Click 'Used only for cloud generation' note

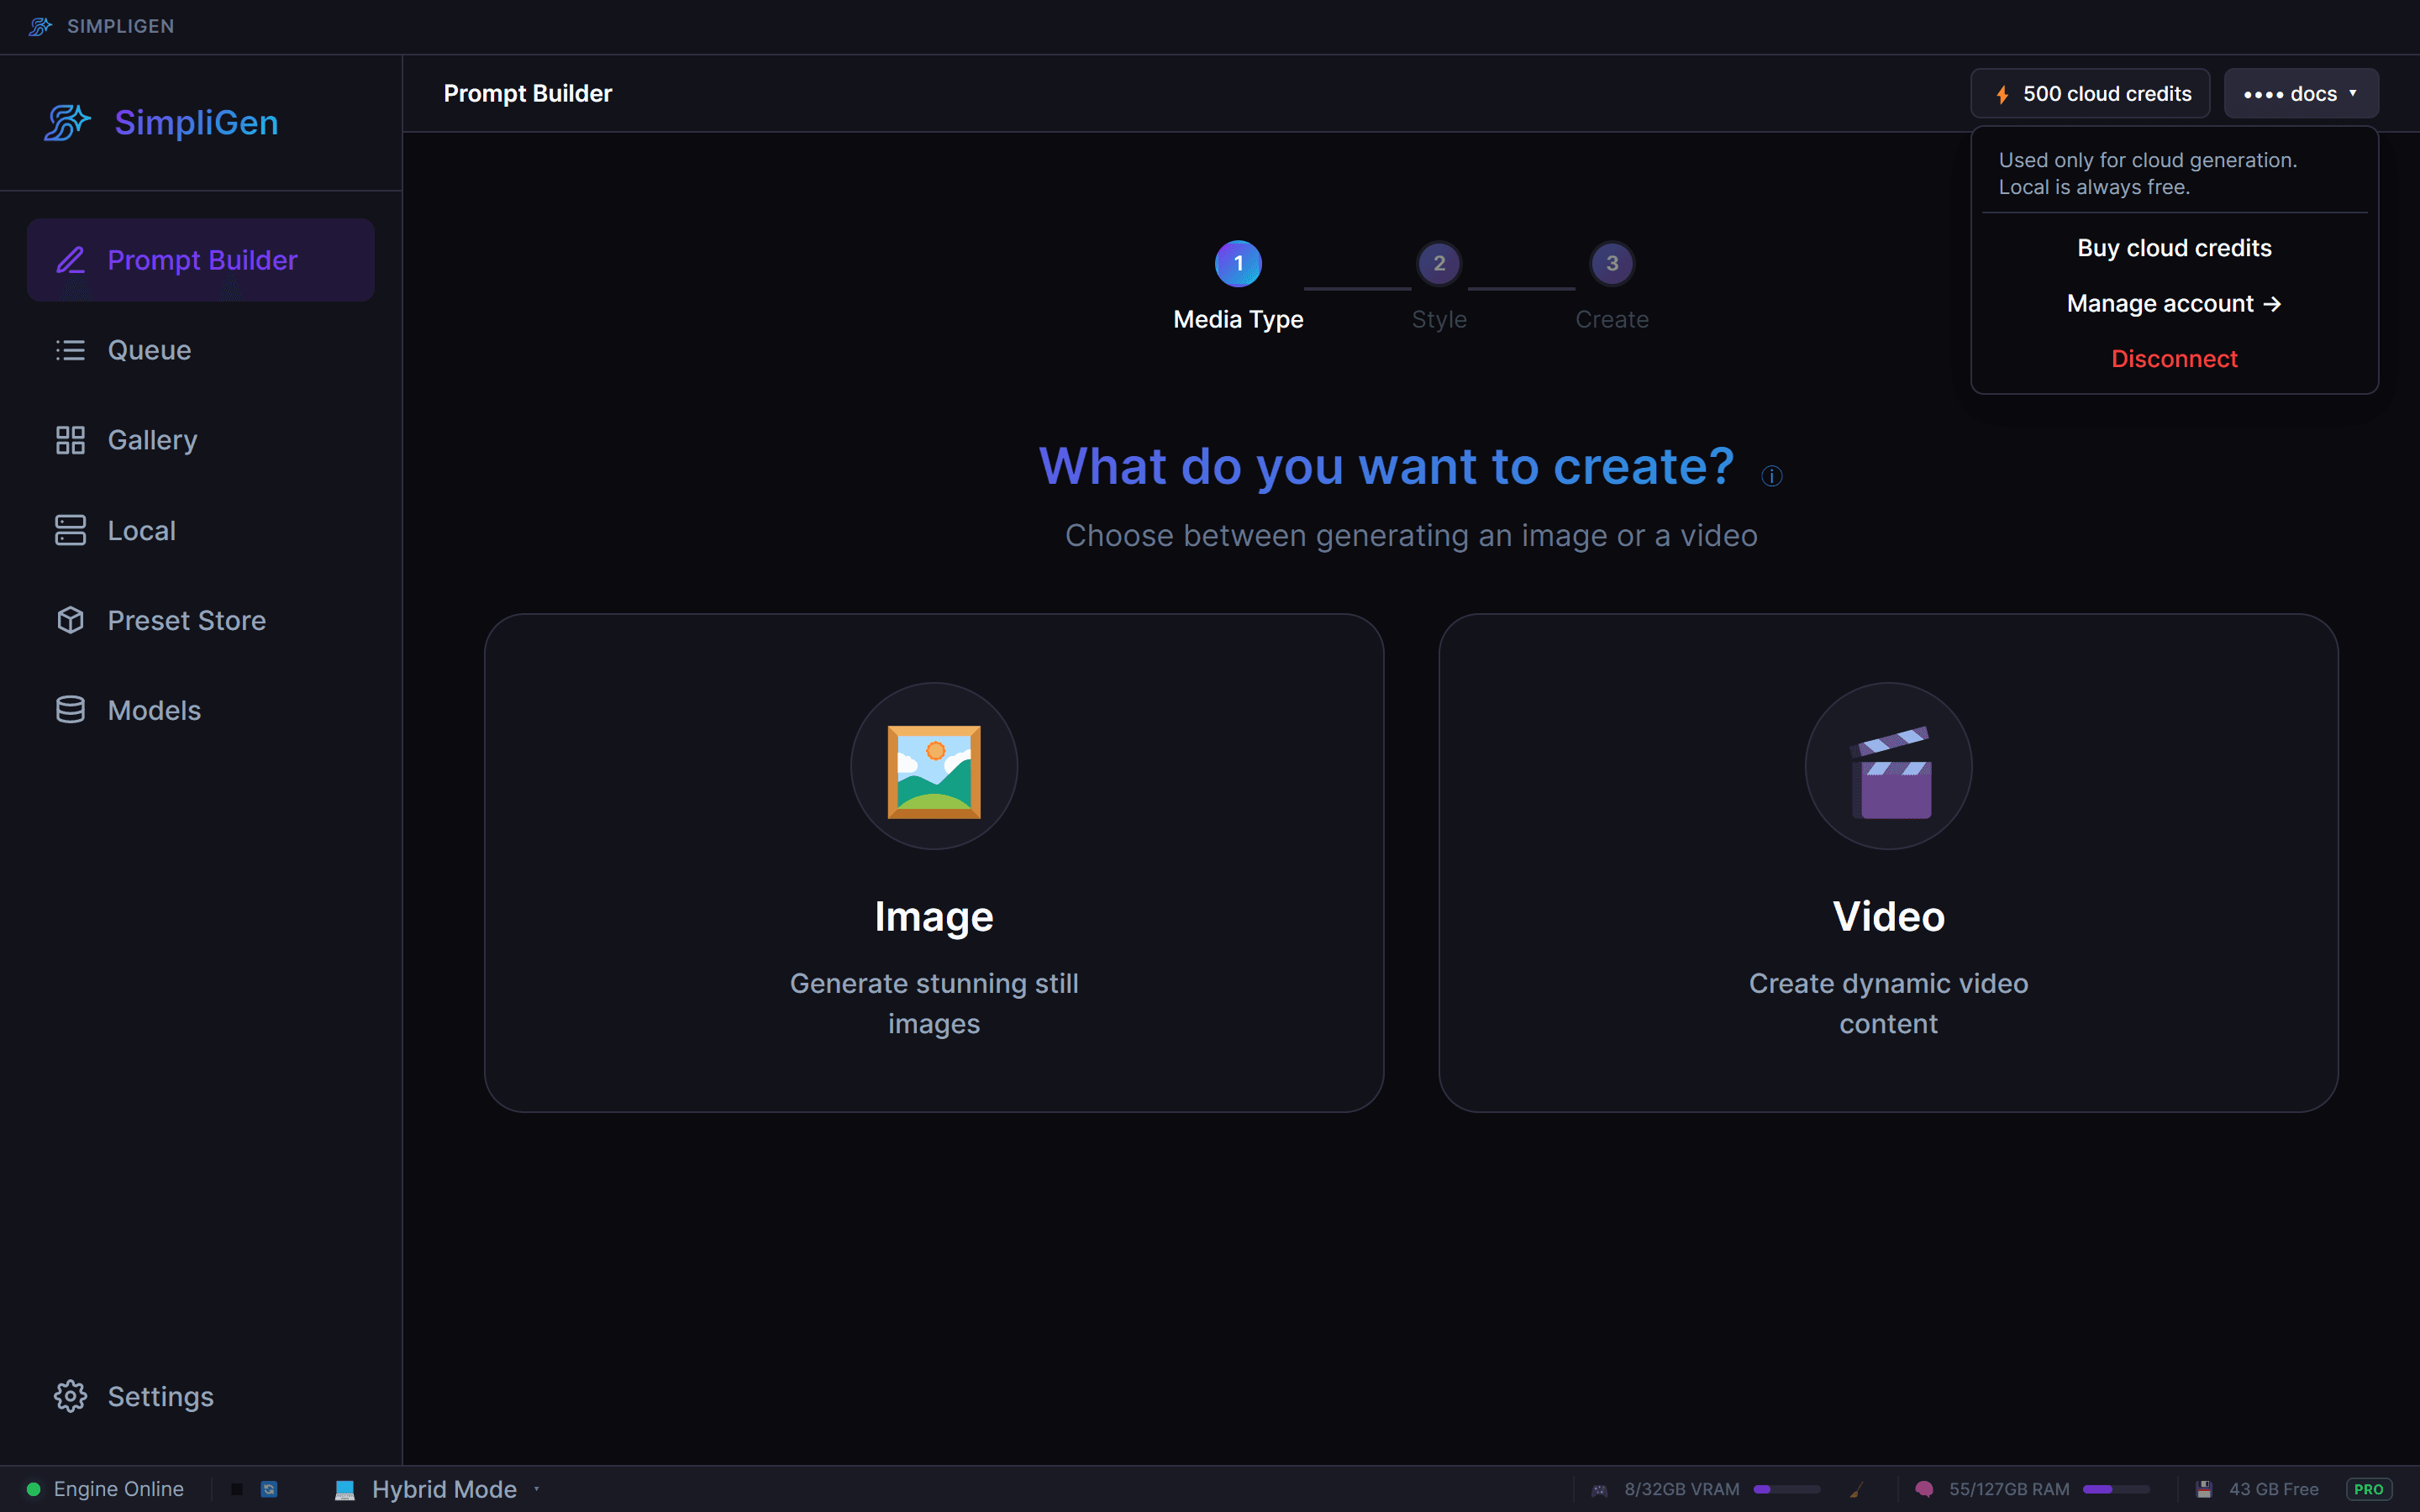2147,173
